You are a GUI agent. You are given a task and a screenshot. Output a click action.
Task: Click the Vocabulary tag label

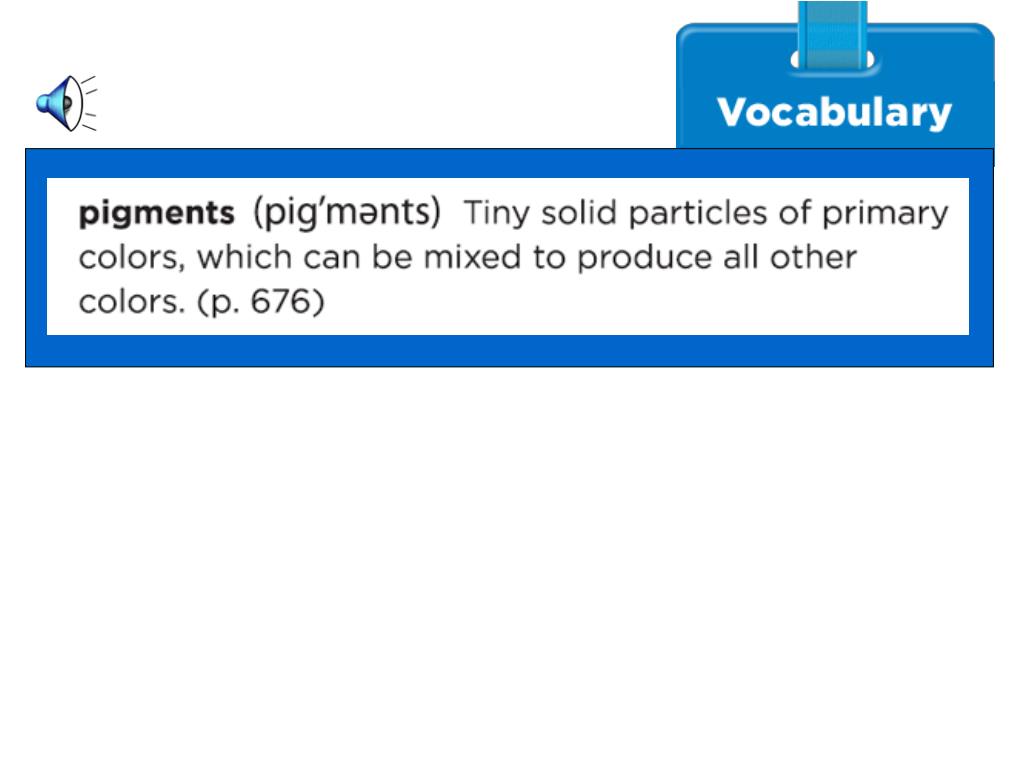(834, 112)
